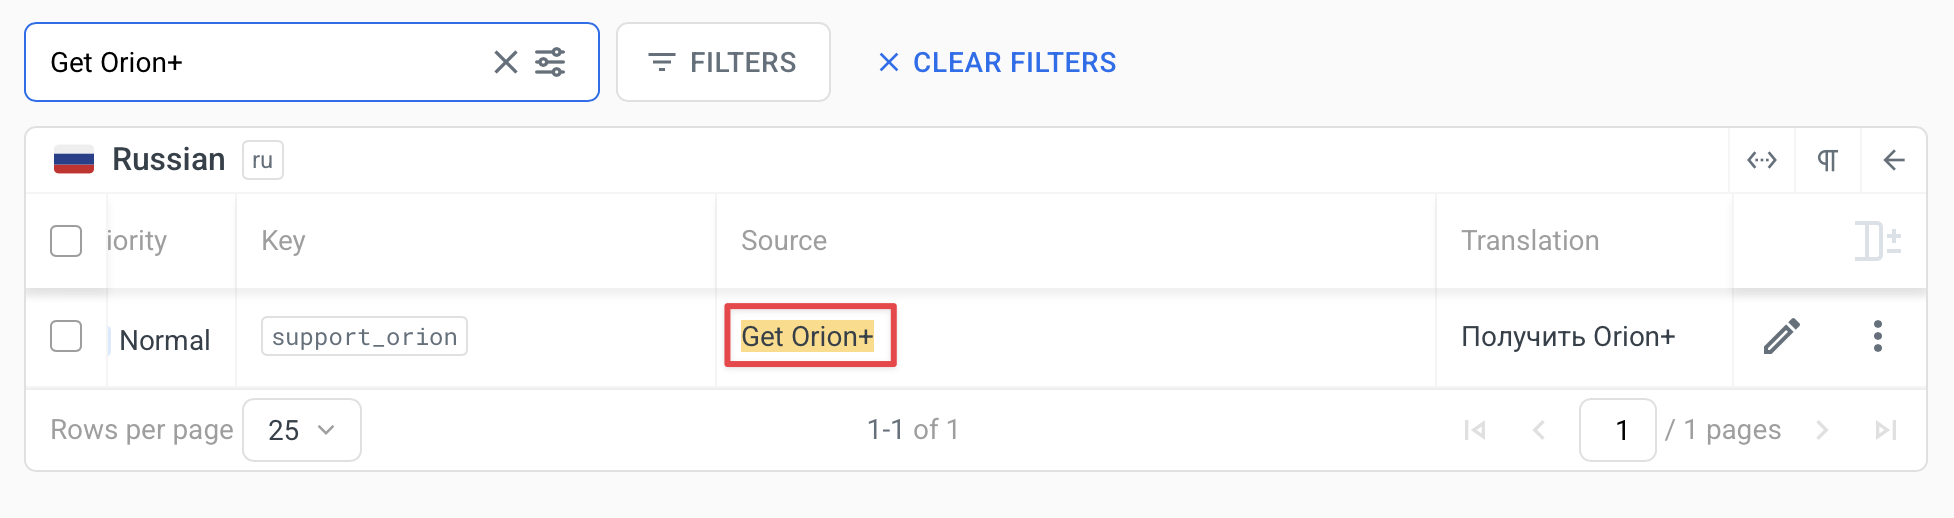Click the column settings icon in header
The height and width of the screenshot is (518, 1954).
pyautogui.click(x=1877, y=241)
